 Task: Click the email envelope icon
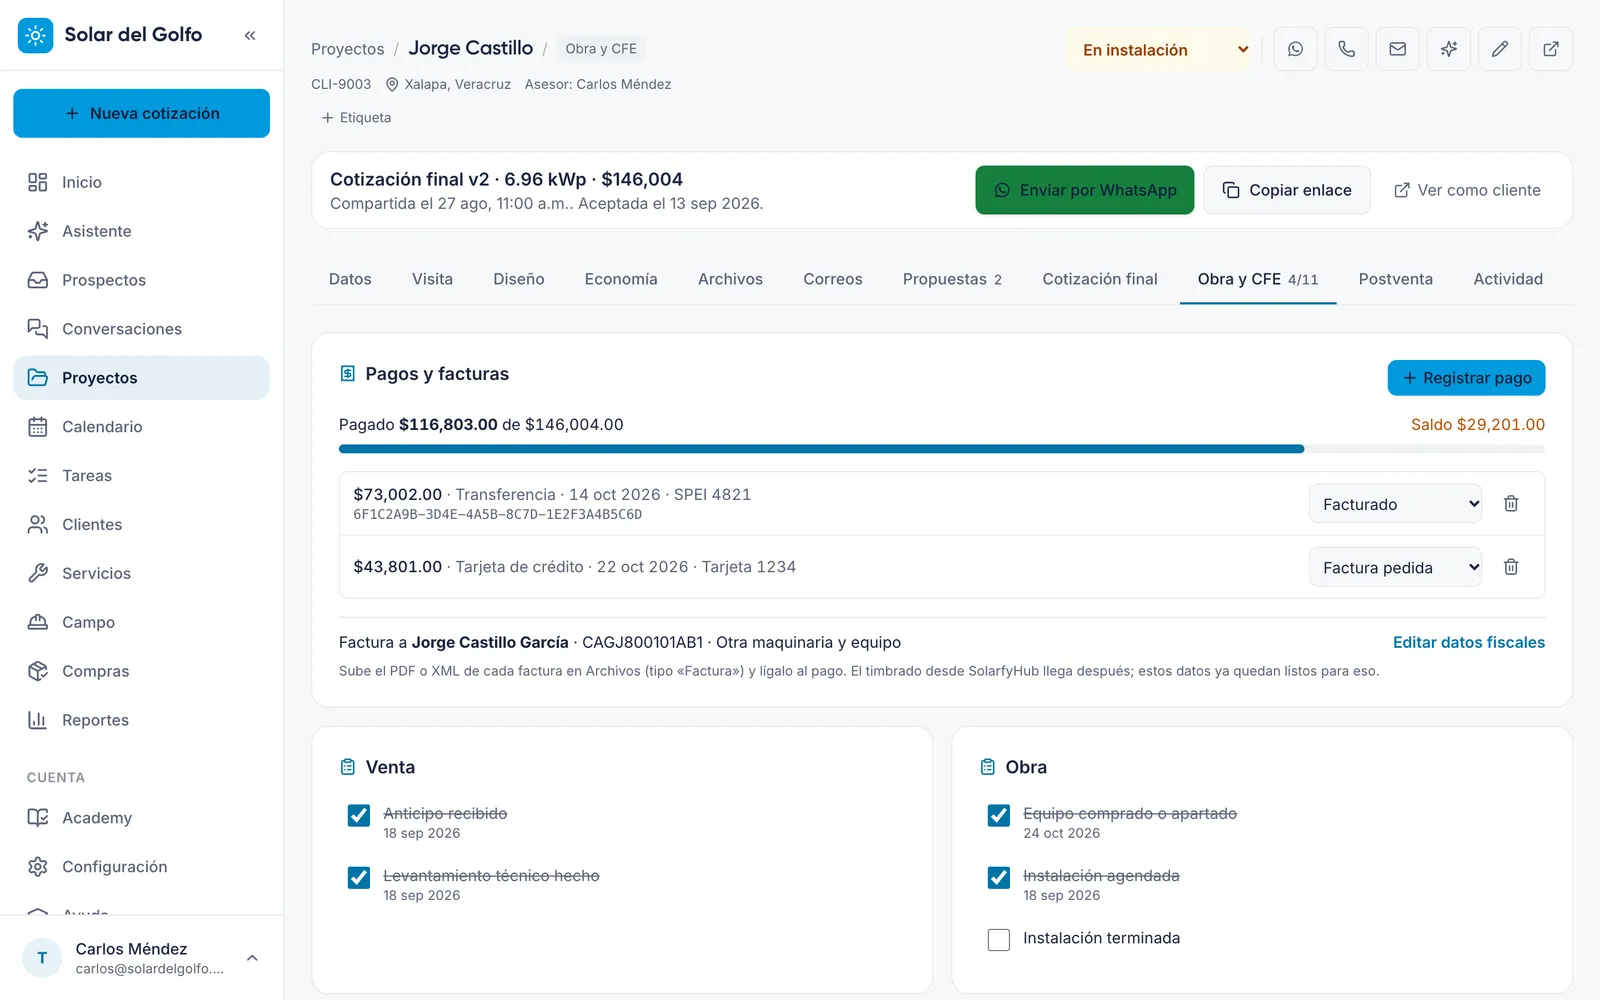[1397, 49]
